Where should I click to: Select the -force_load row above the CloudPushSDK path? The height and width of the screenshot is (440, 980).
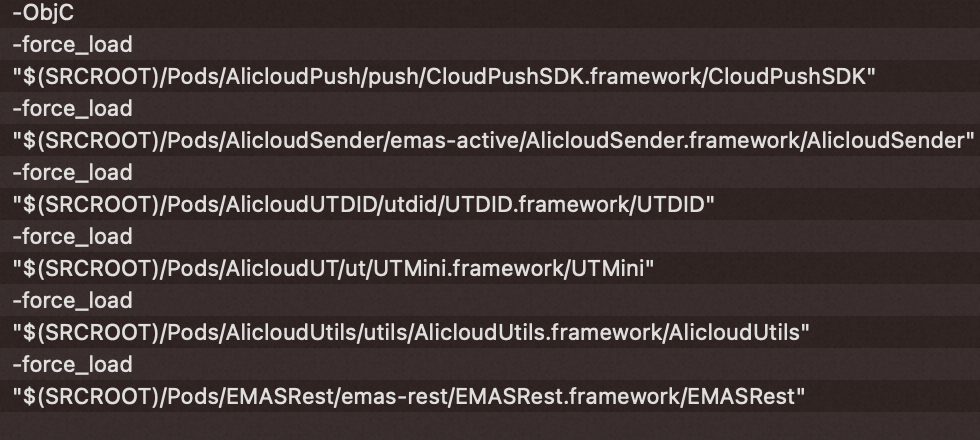click(72, 44)
